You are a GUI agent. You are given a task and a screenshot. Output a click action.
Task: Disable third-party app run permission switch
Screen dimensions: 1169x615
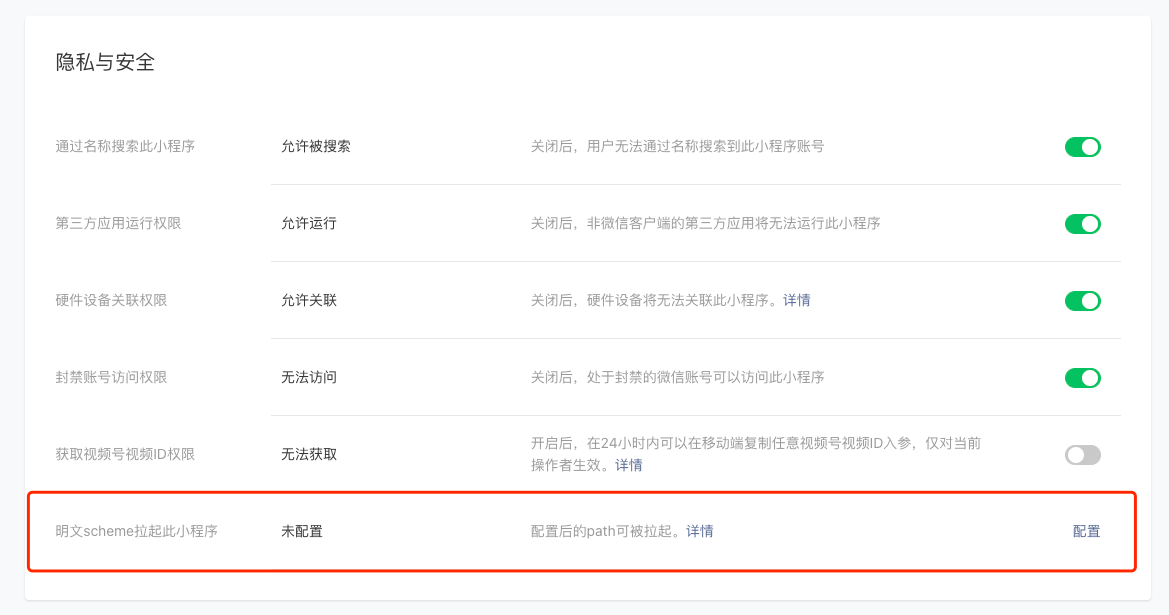pos(1083,224)
